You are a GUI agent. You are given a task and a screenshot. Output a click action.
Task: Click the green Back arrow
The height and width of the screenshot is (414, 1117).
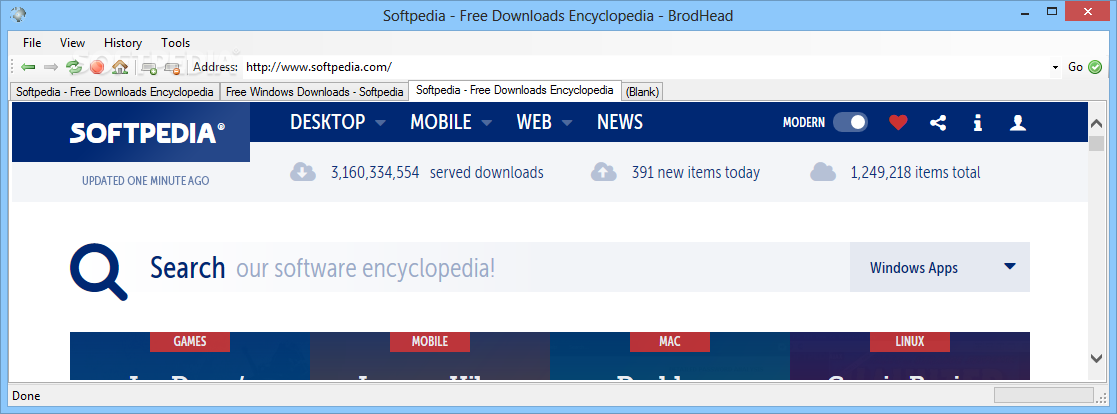pos(28,67)
